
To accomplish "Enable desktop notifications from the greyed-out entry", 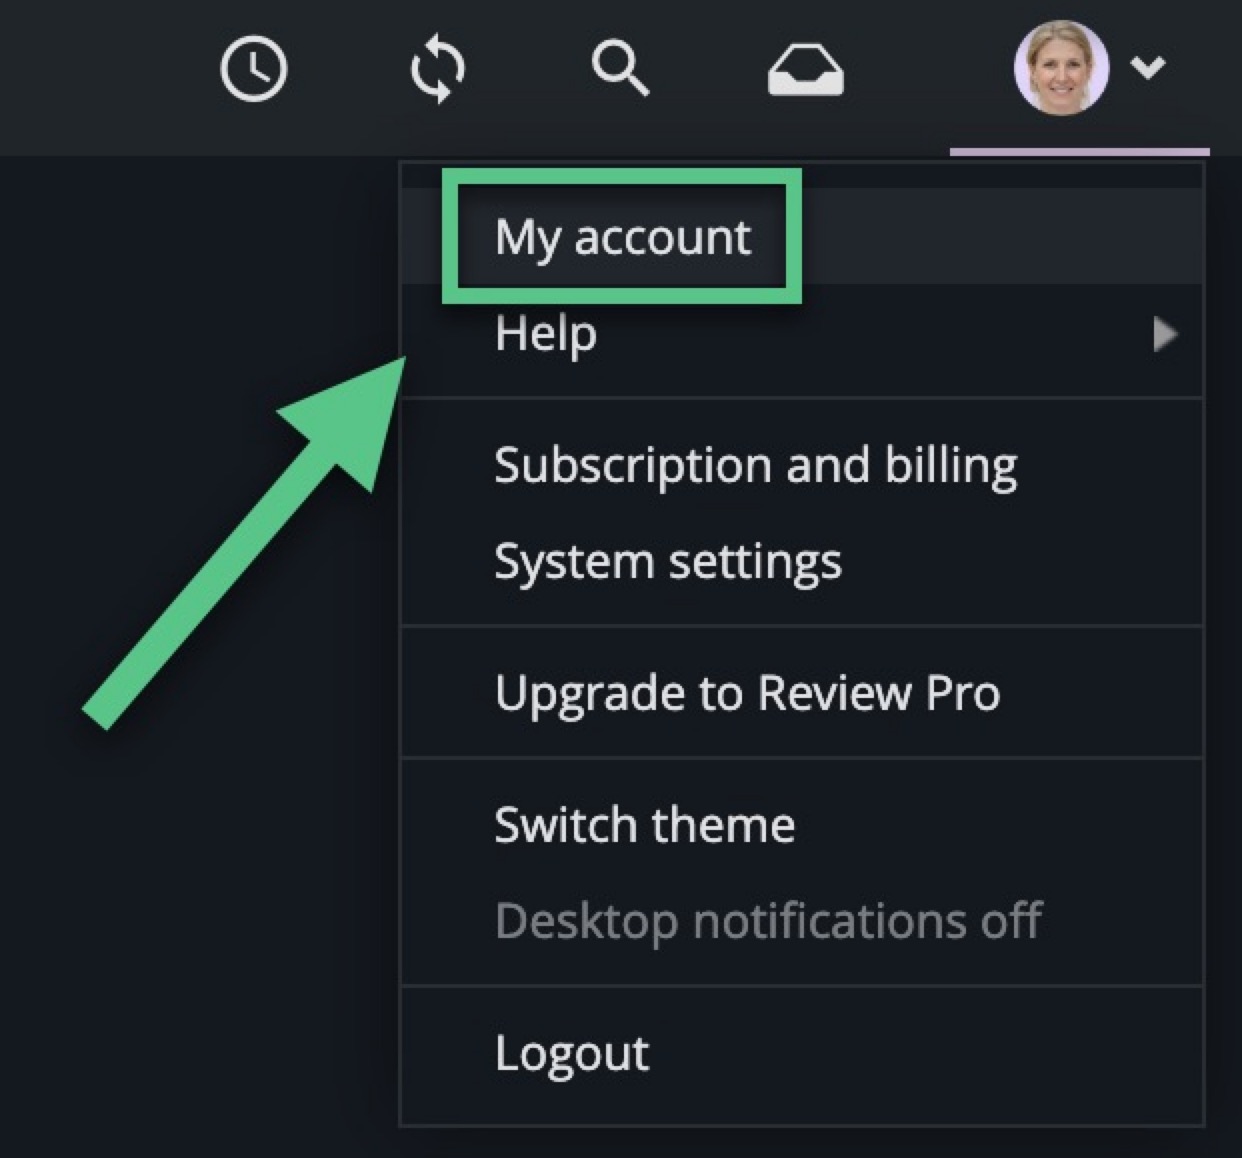I will click(x=767, y=921).
